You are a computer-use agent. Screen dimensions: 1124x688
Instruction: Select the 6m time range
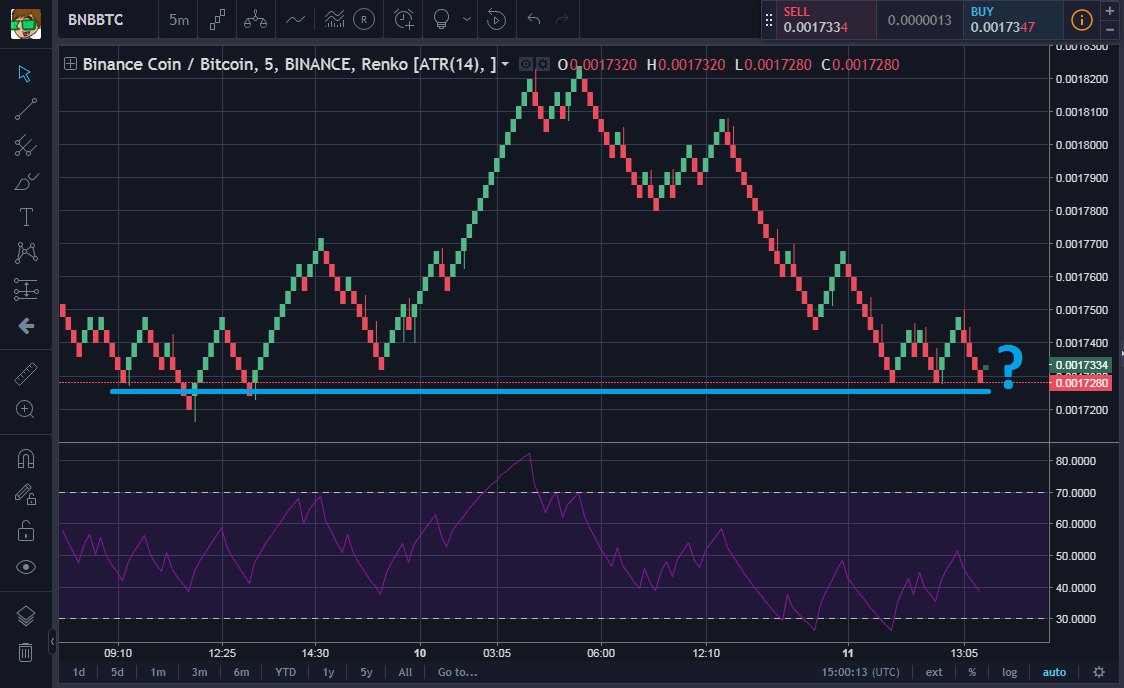pyautogui.click(x=241, y=672)
